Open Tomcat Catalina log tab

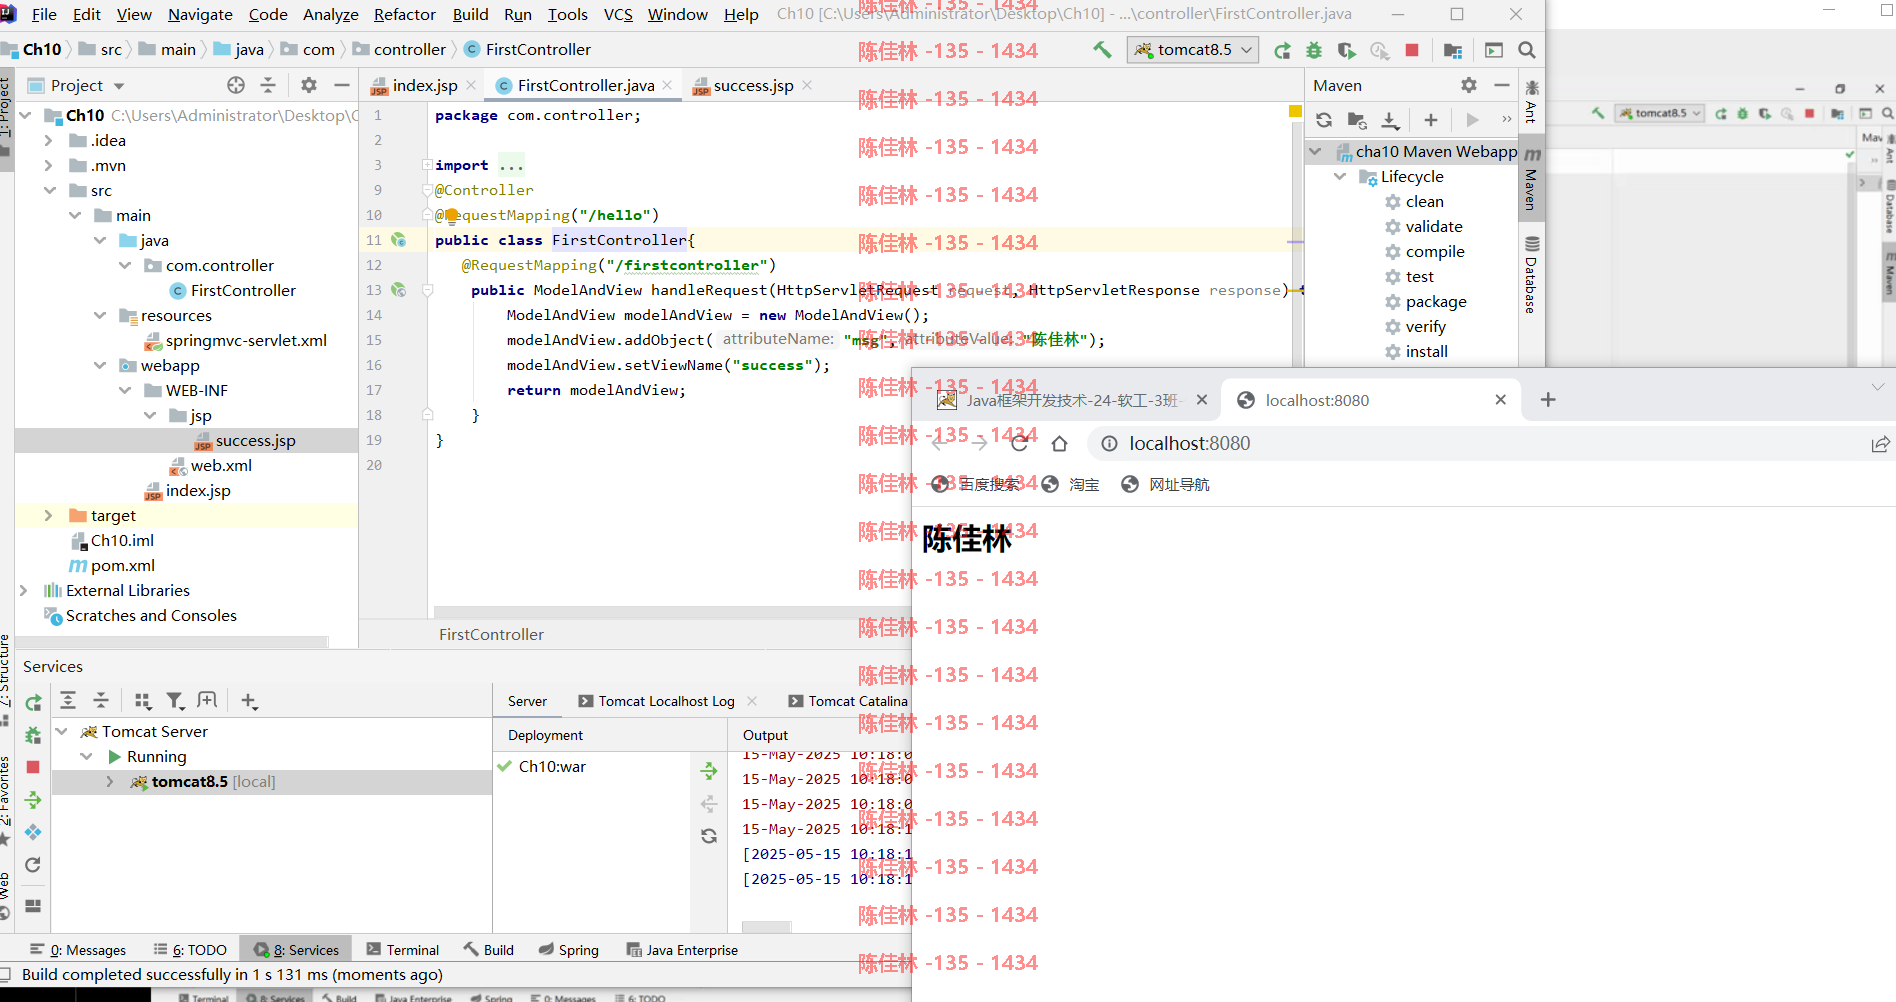pos(848,701)
